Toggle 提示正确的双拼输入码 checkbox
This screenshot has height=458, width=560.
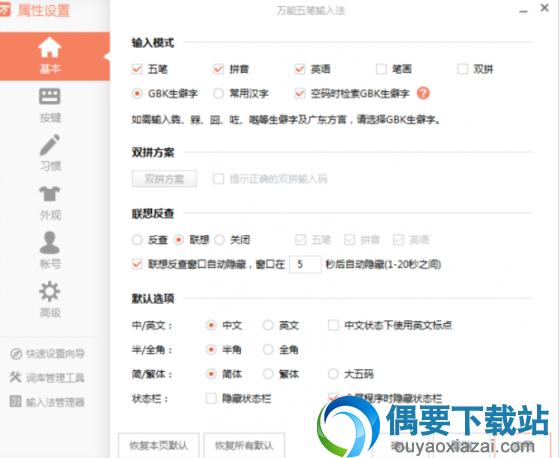[x=219, y=179]
